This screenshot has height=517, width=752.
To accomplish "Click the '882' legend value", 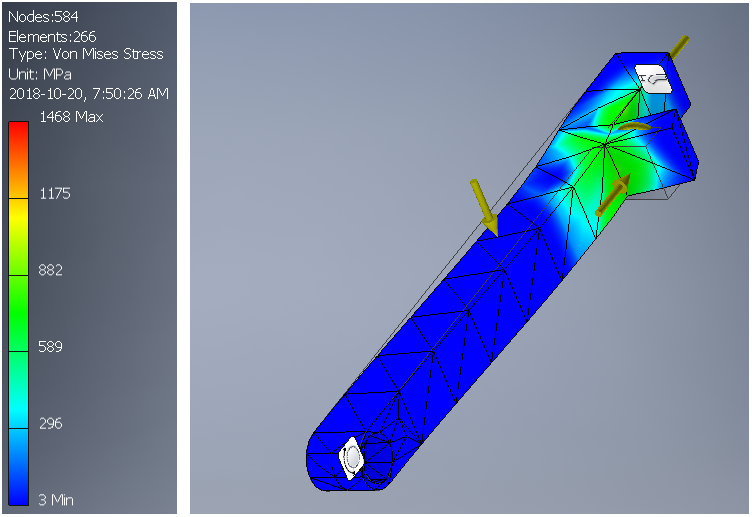I will 51,270.
